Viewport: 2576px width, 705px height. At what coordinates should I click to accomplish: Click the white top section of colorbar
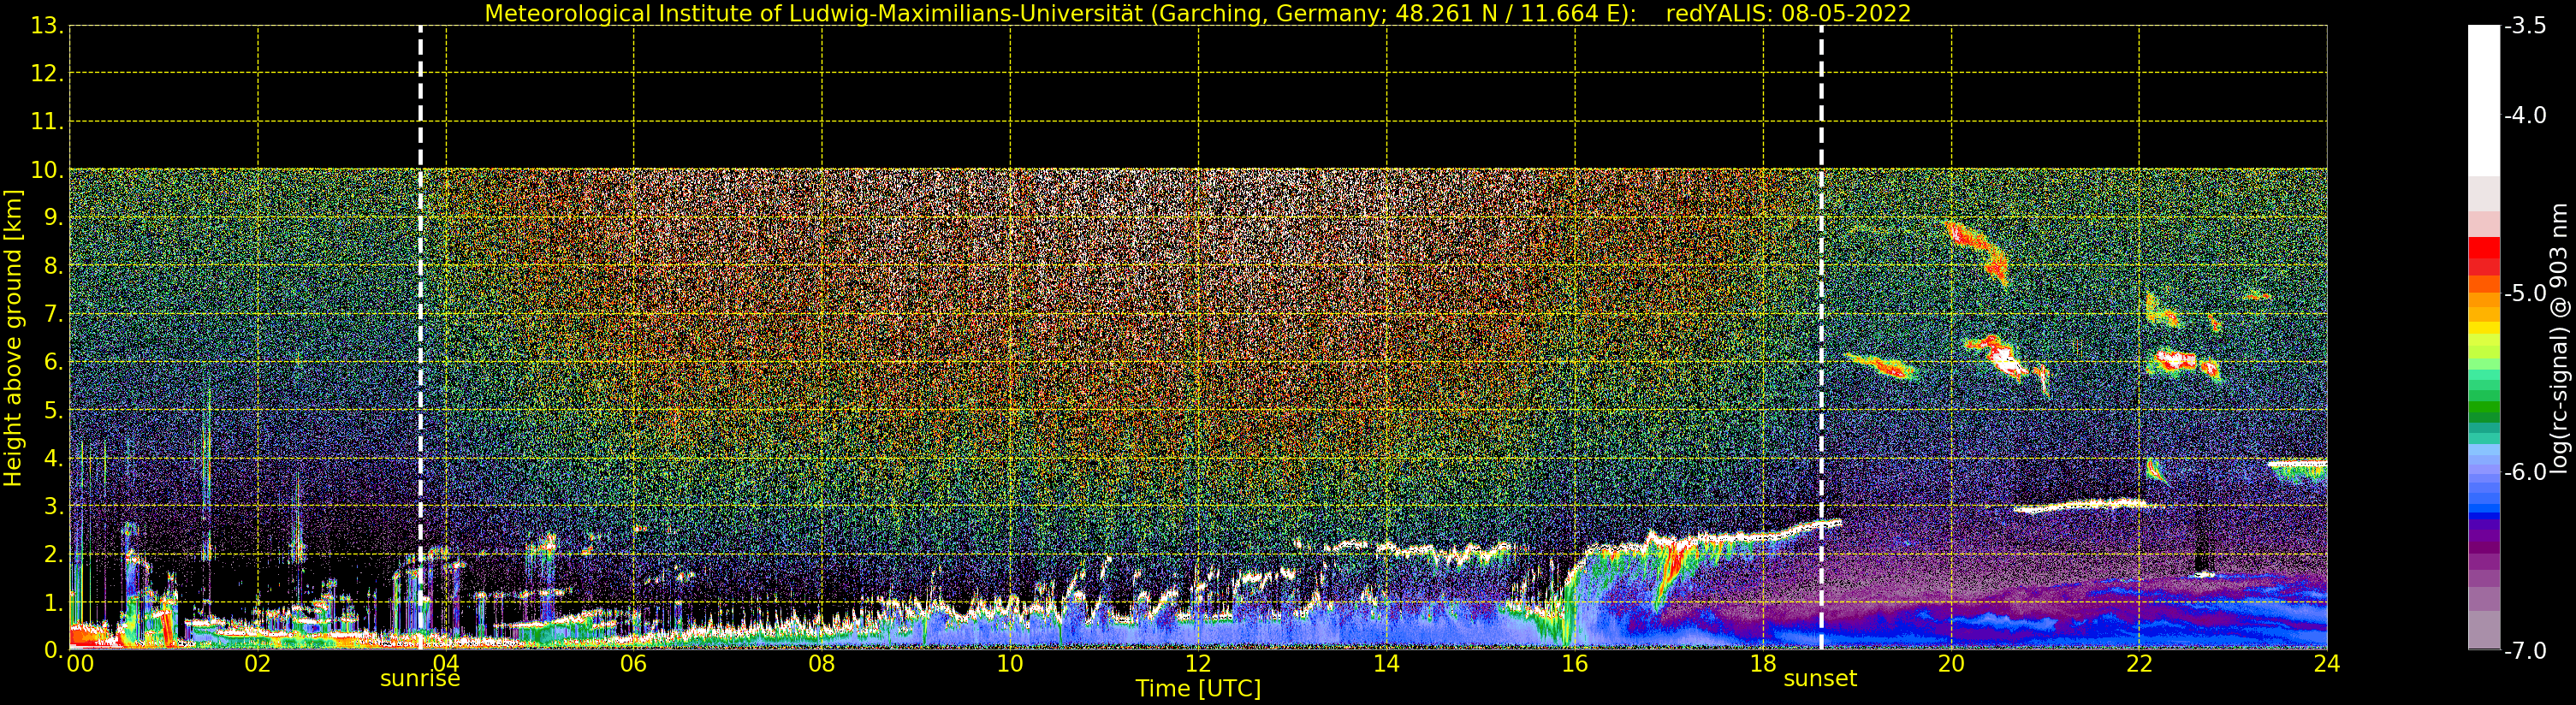[x=2484, y=100]
